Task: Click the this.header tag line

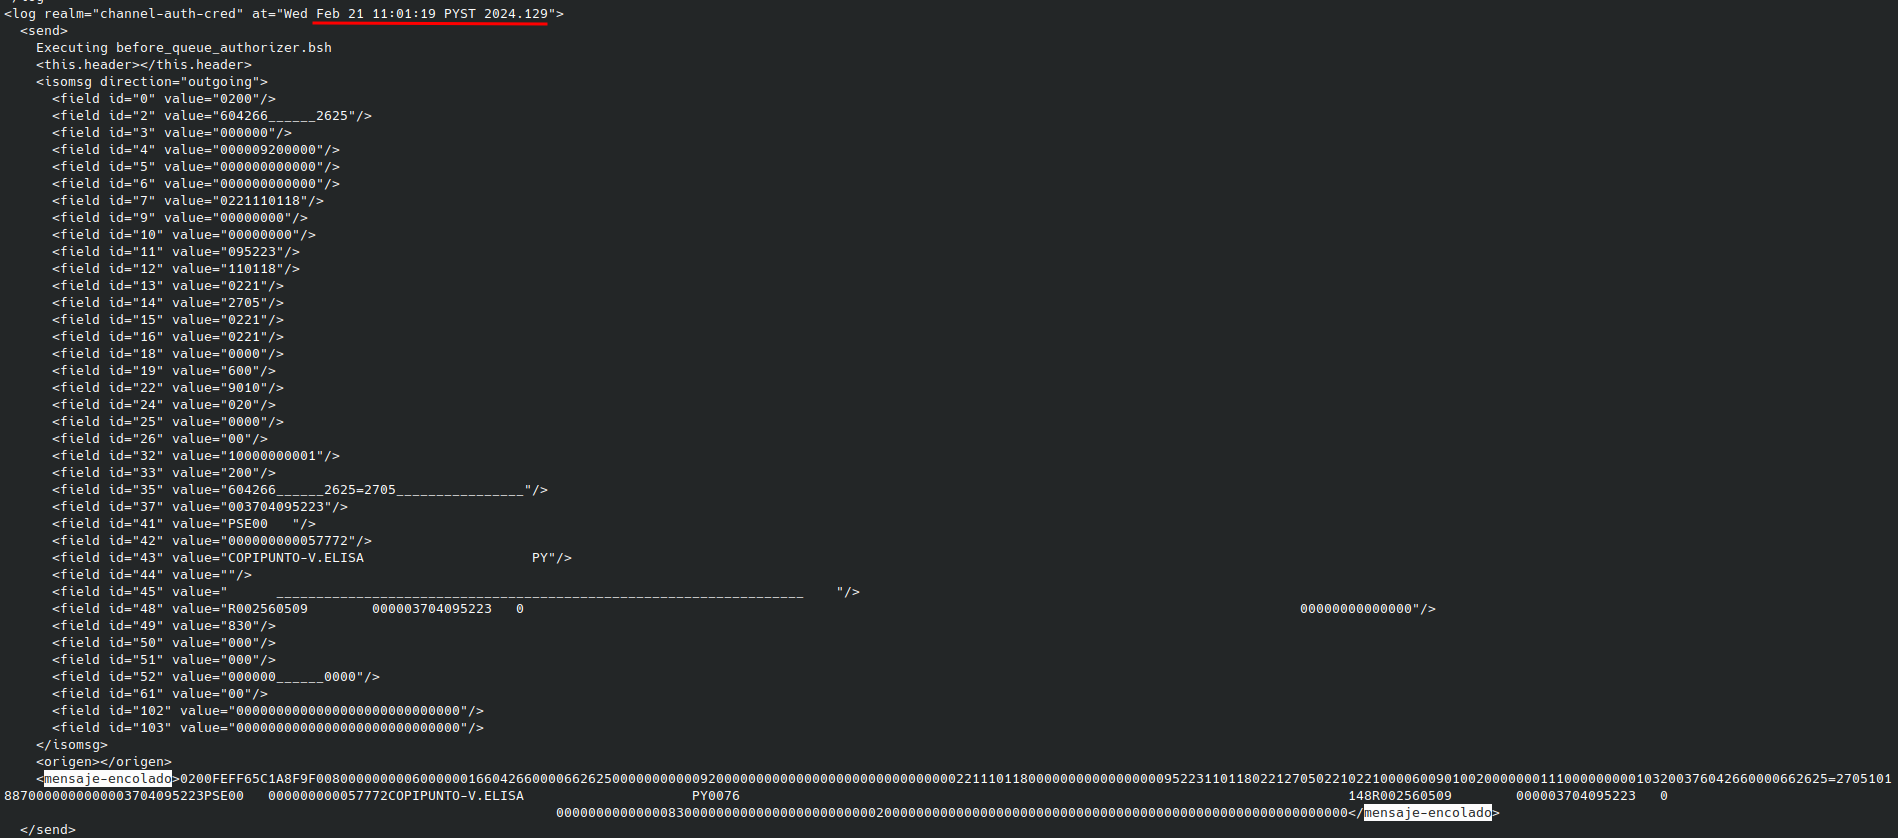Action: coord(144,65)
